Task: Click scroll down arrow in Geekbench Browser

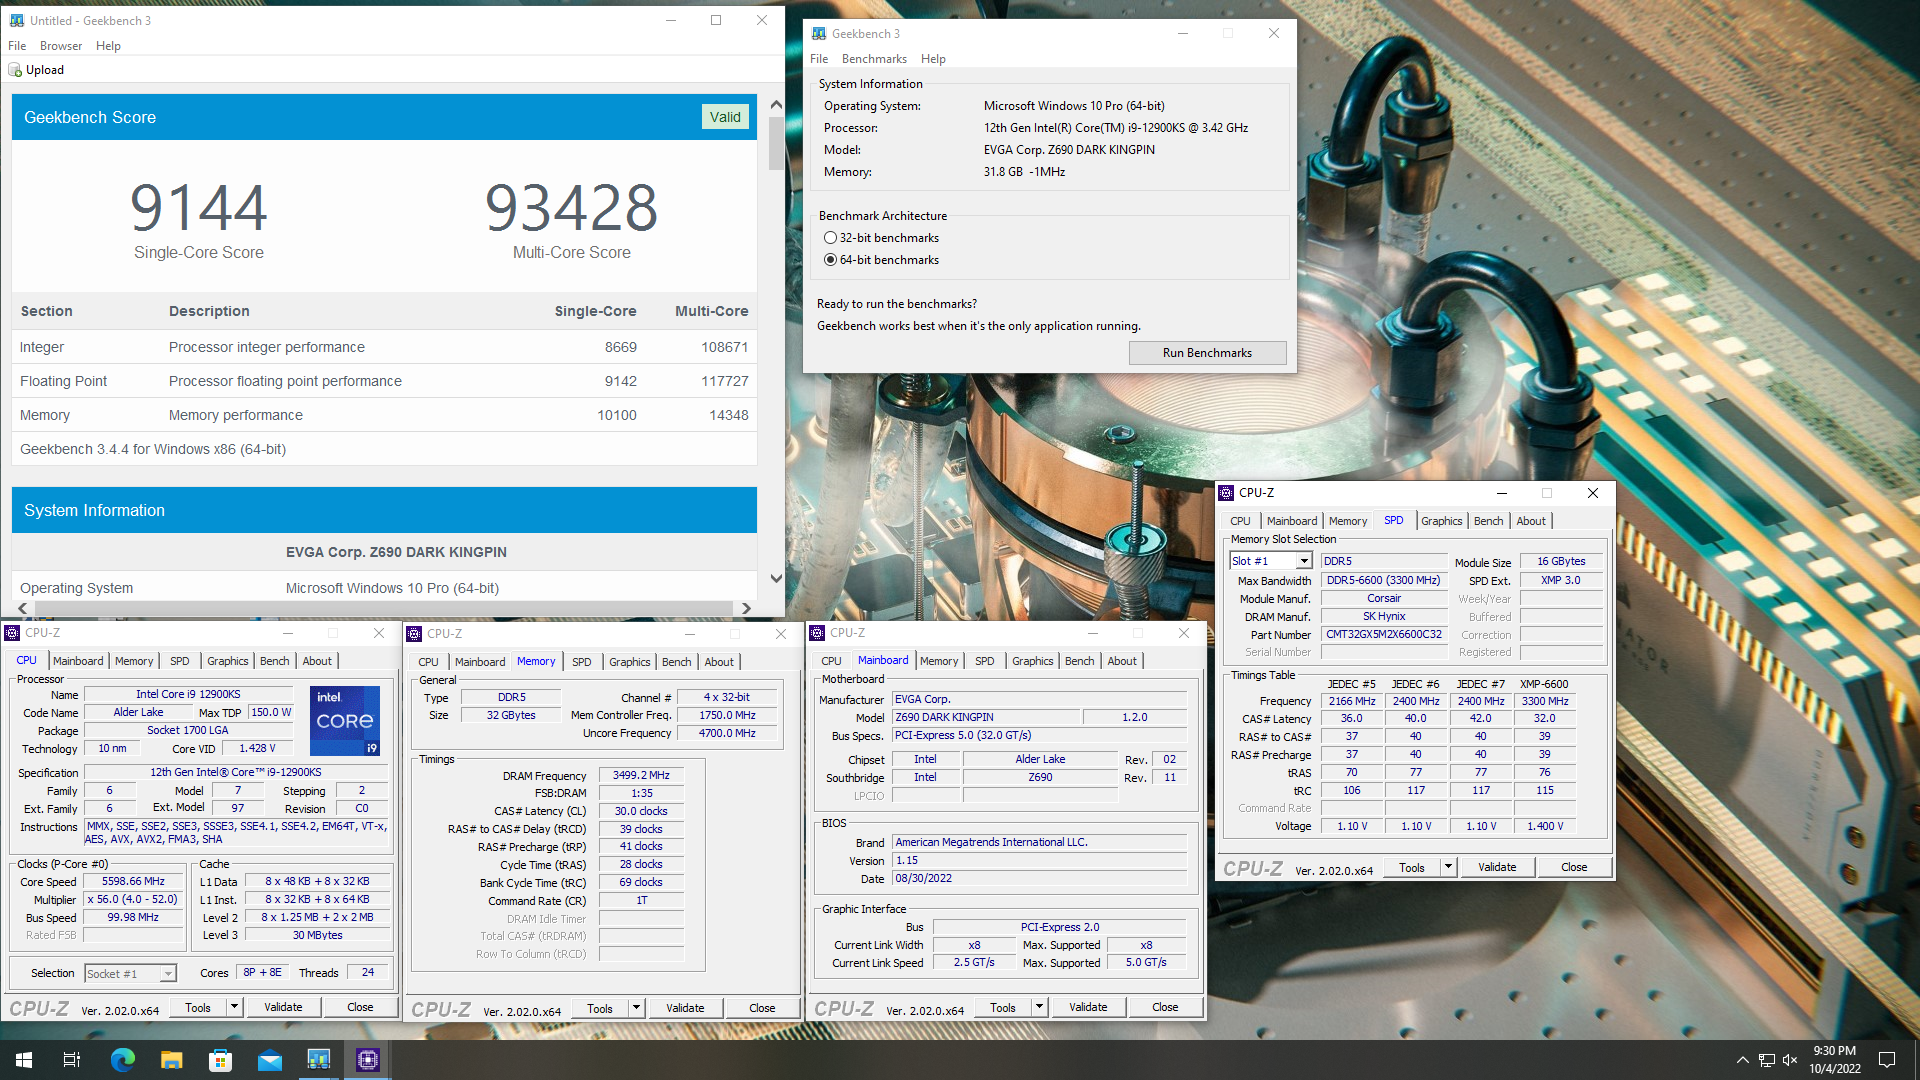Action: [776, 578]
